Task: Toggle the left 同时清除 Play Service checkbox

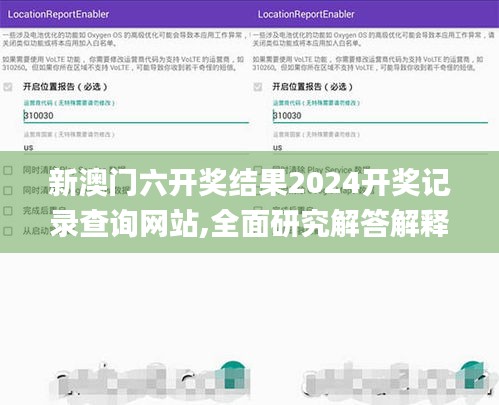Action: pyautogui.click(x=8, y=170)
